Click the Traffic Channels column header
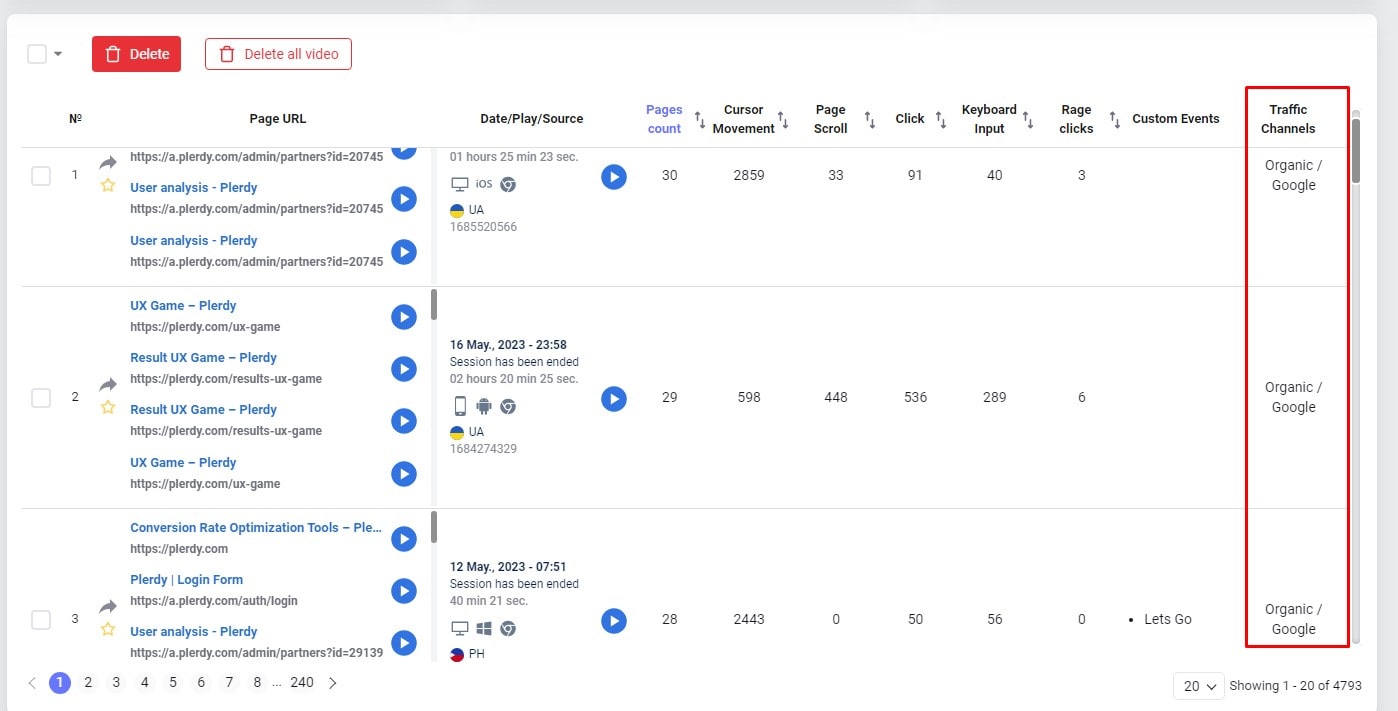The width and height of the screenshot is (1398, 711). [1288, 119]
